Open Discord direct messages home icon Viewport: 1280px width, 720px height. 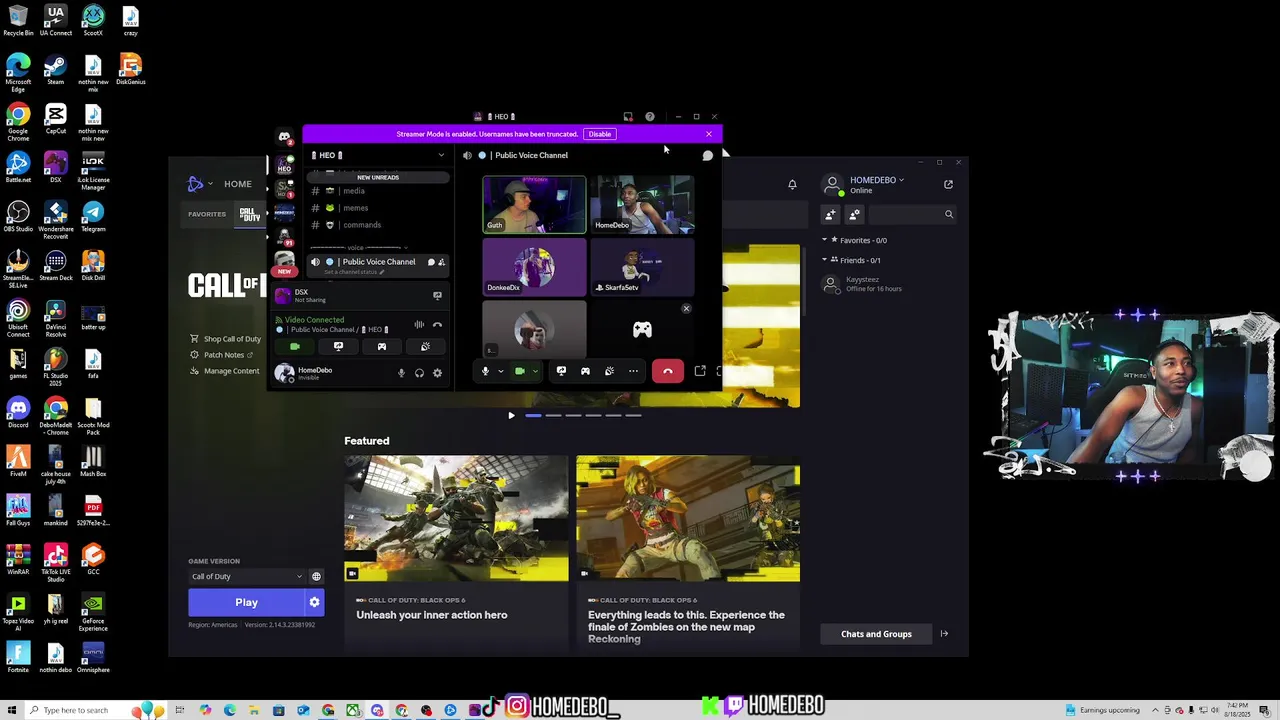point(284,137)
